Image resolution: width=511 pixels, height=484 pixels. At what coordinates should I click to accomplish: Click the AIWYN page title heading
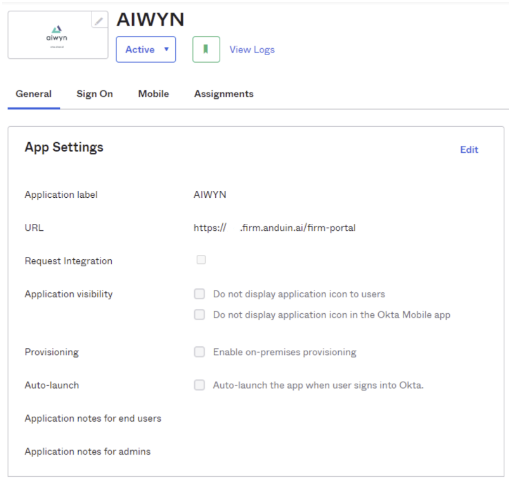click(x=150, y=19)
